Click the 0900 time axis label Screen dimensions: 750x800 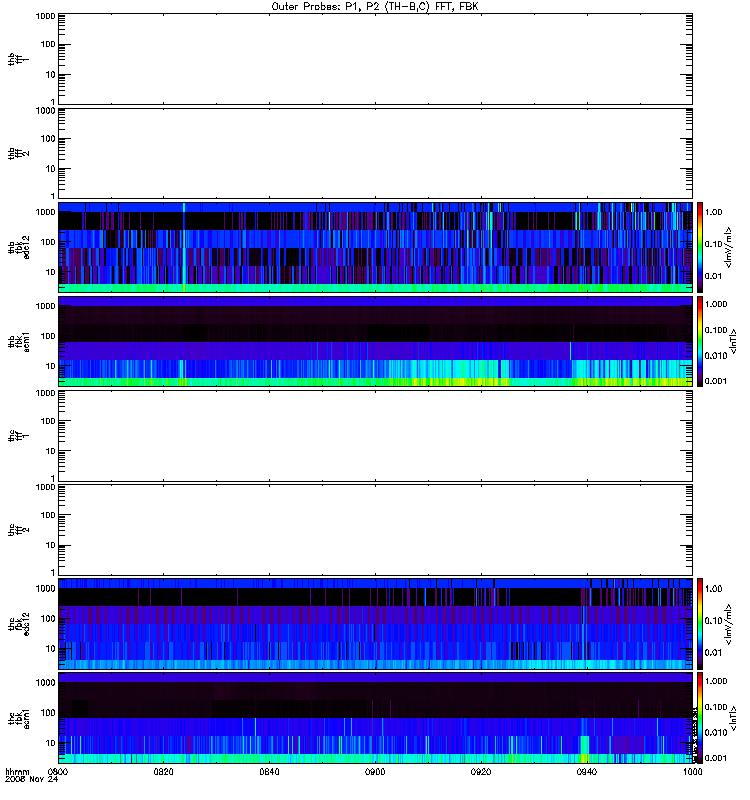[x=375, y=771]
